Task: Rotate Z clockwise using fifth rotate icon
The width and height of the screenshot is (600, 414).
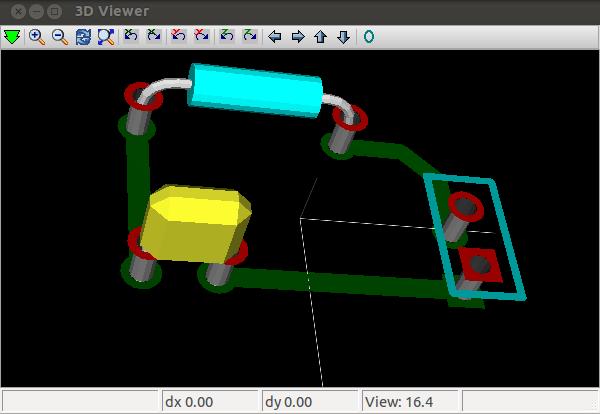Action: pos(227,37)
